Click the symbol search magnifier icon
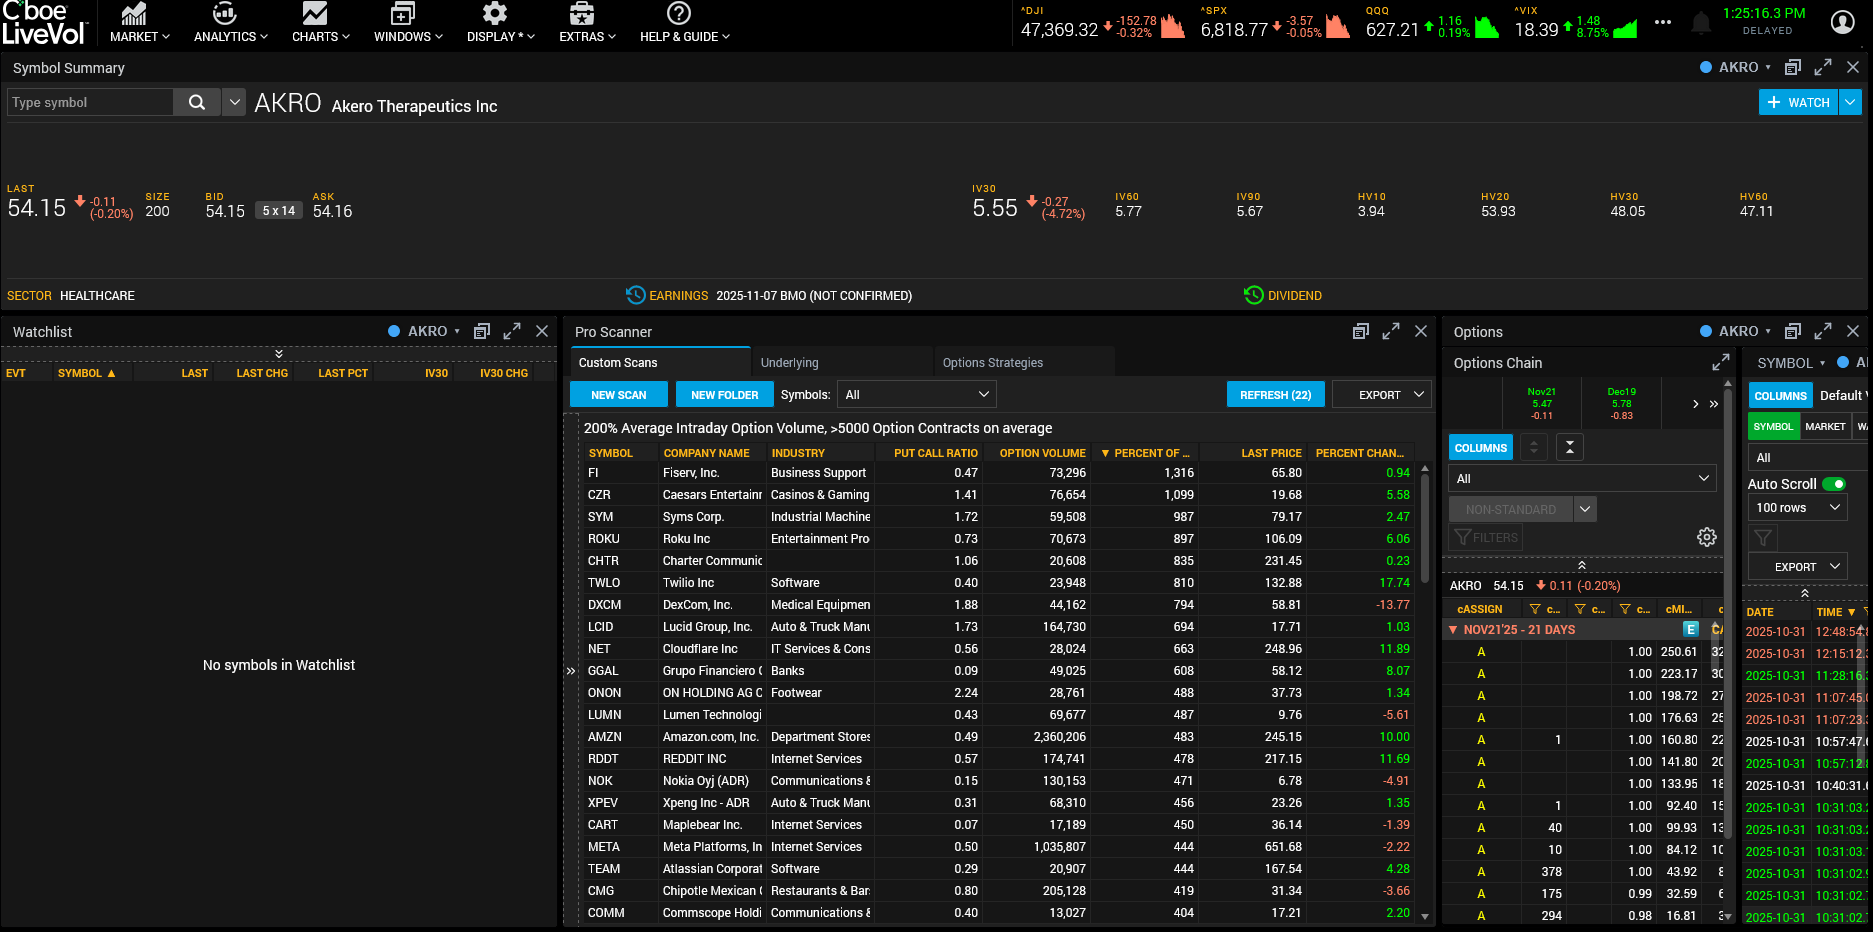This screenshot has width=1873, height=932. [197, 102]
